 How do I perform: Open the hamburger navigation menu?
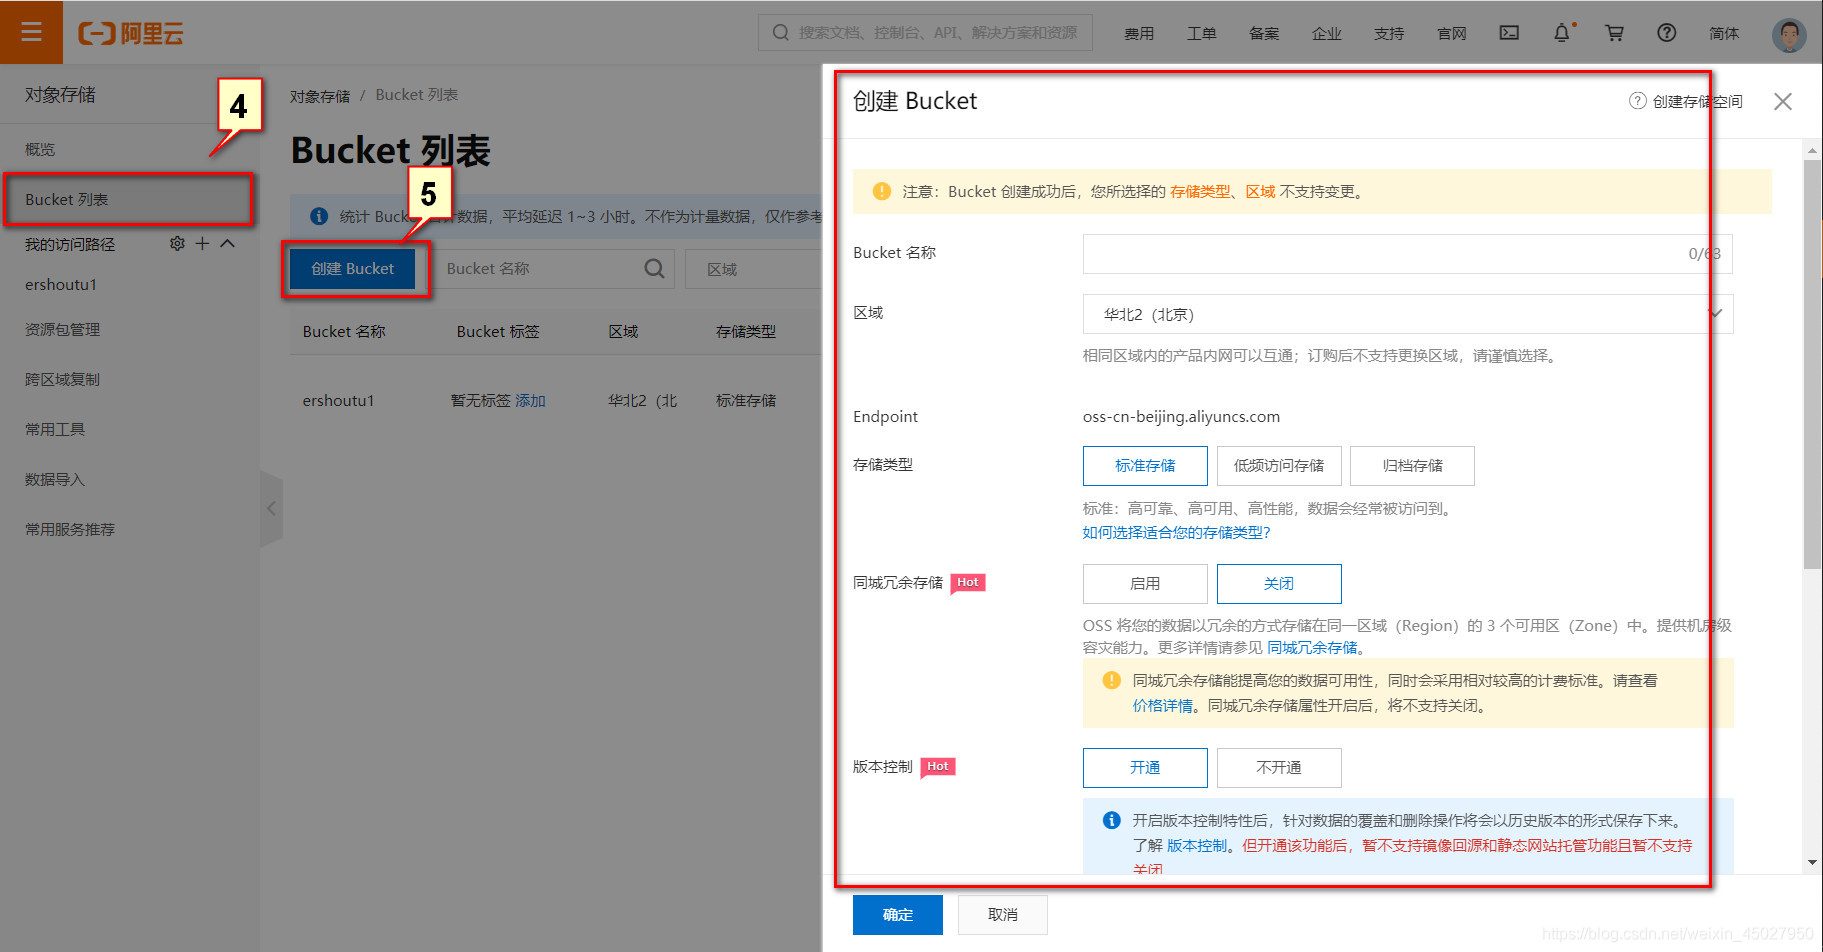(31, 32)
